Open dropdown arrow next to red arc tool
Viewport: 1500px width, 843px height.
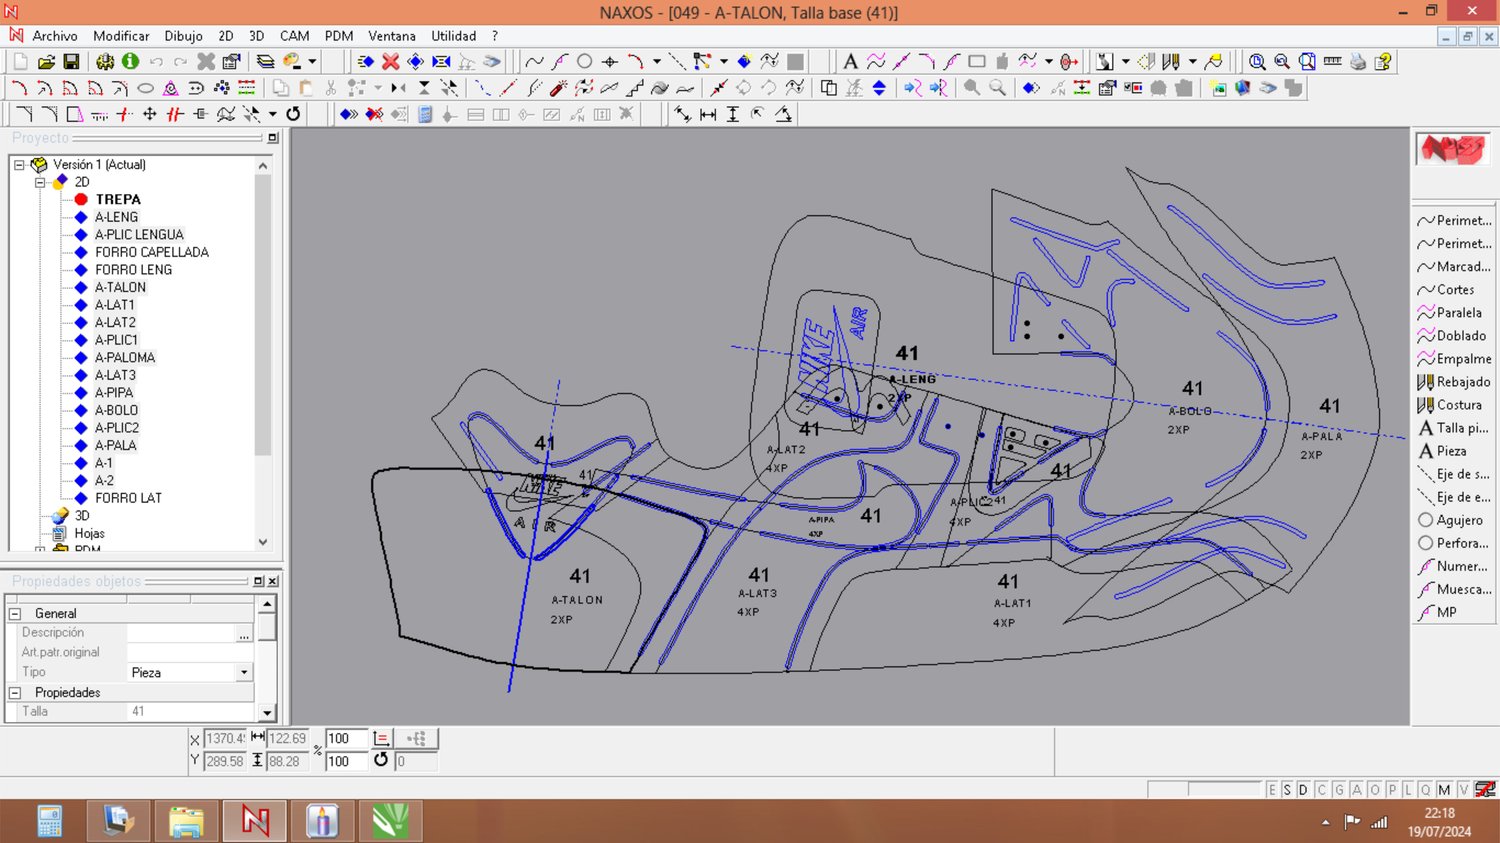point(657,62)
